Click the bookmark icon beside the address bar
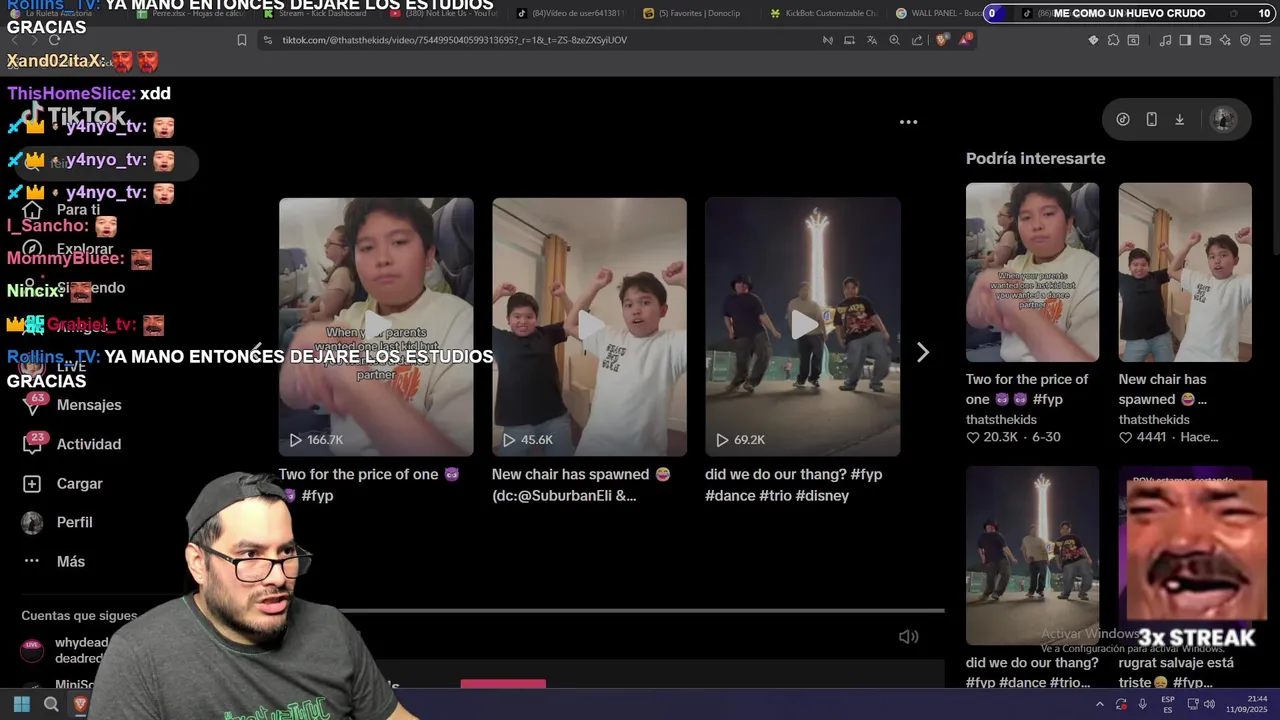 point(242,40)
